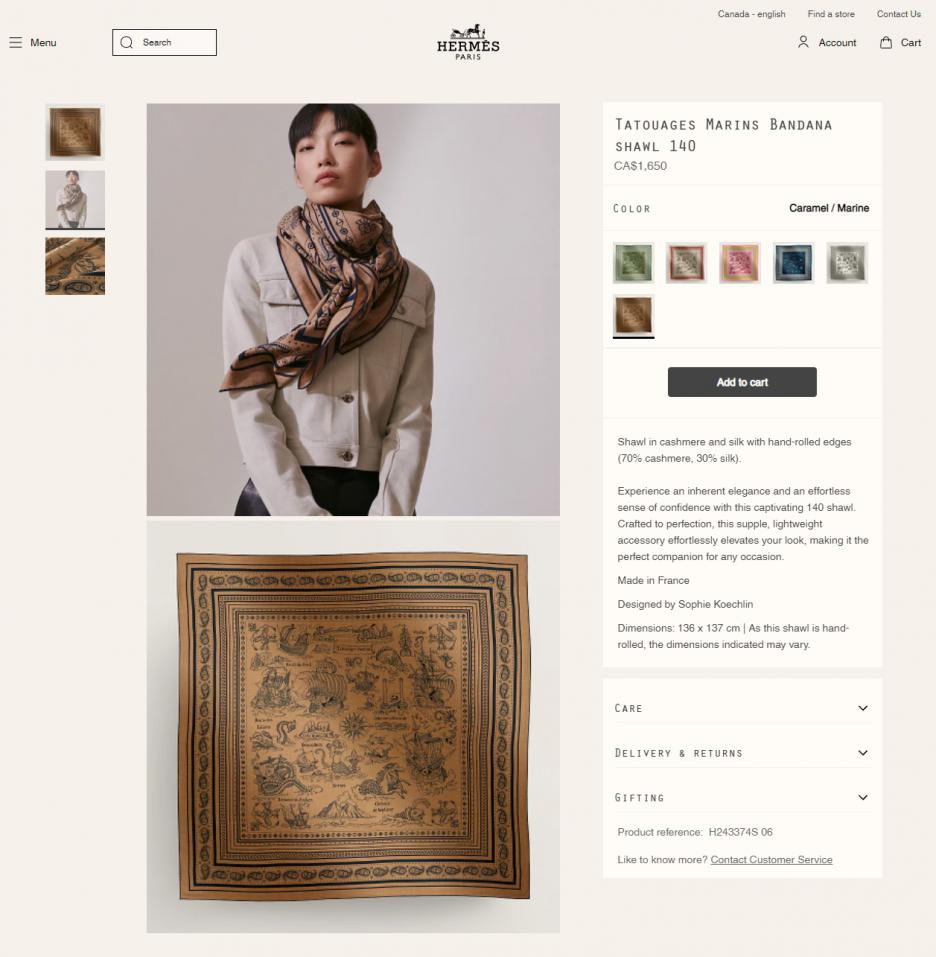The width and height of the screenshot is (936, 957).
Task: Select the grey shawl color swatch
Action: [847, 262]
